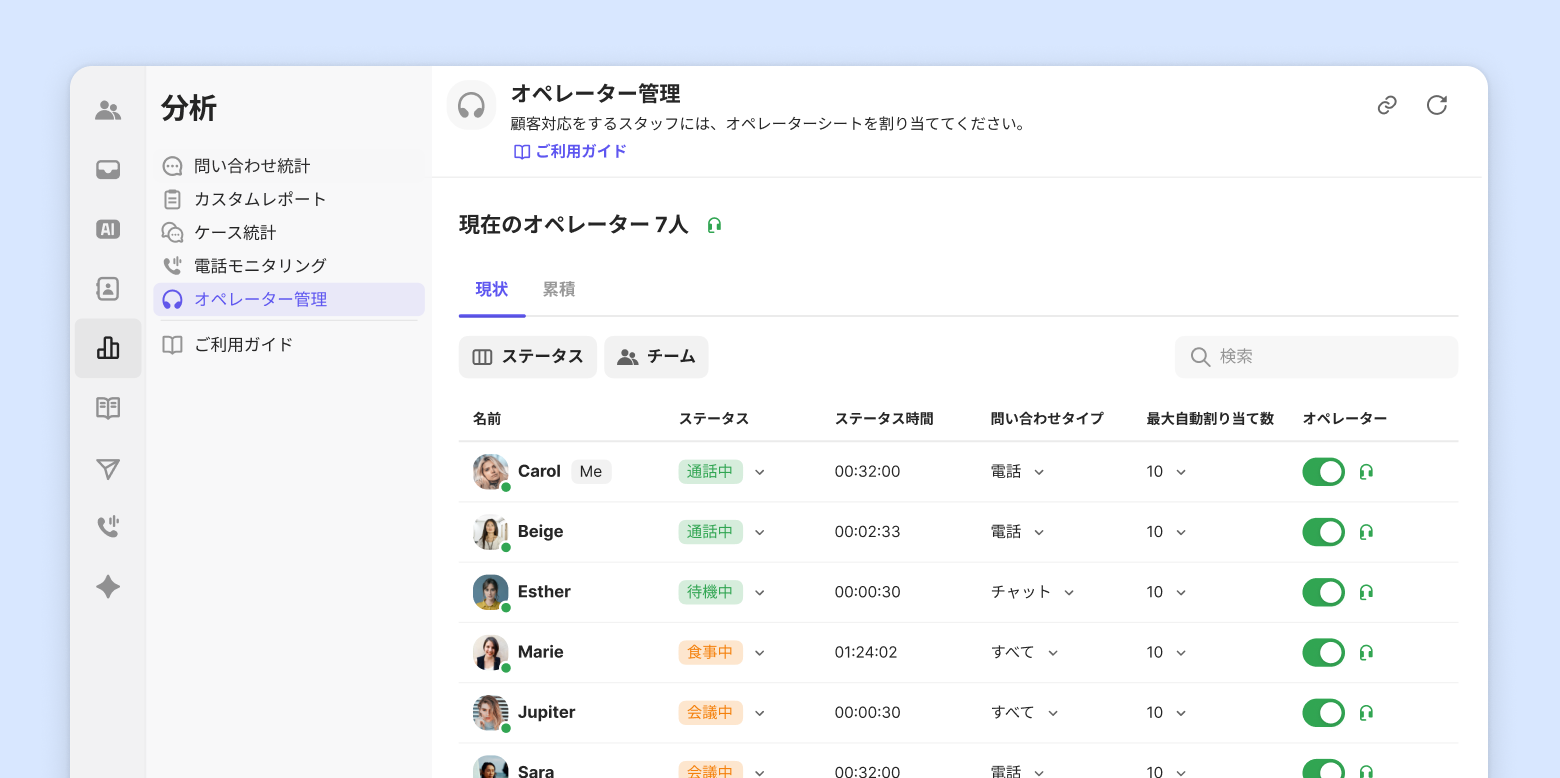
Task: Click the AI icon in left rail
Action: (108, 229)
